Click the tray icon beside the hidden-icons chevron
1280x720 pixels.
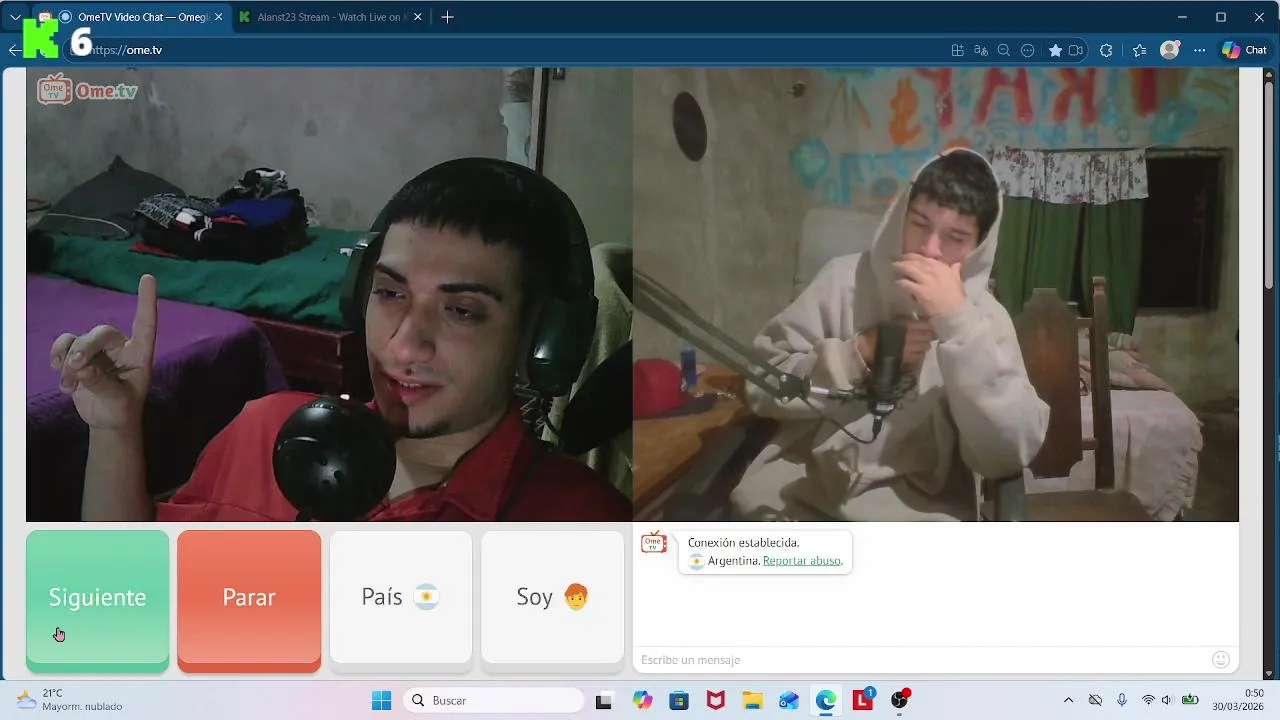coord(1095,700)
